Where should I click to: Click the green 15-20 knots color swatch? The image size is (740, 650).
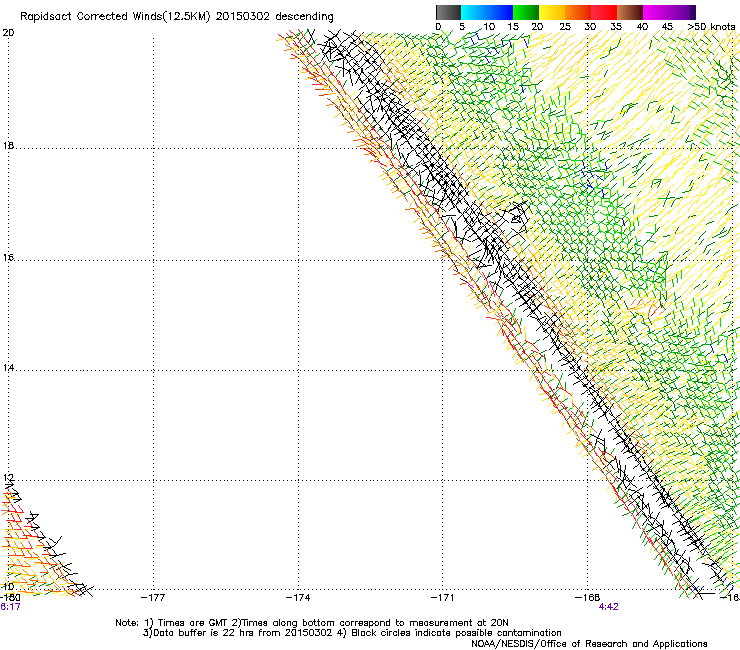[526, 12]
